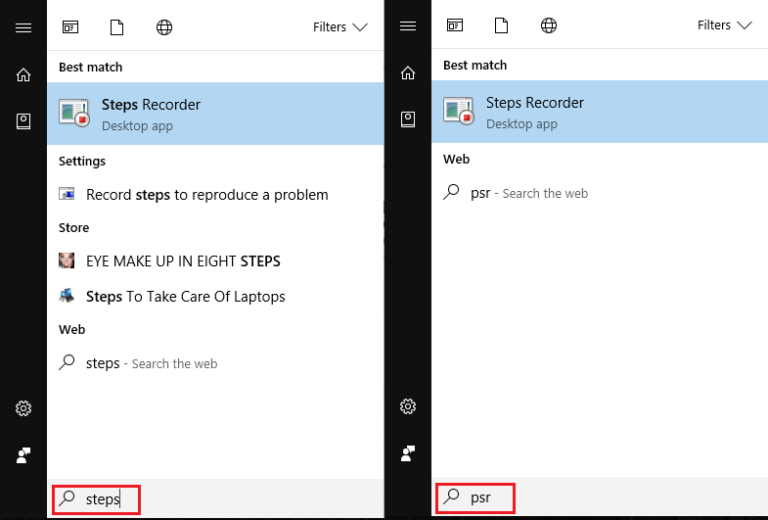The width and height of the screenshot is (768, 520).
Task: Click the laptop care app thumbnail
Action: pos(67,296)
